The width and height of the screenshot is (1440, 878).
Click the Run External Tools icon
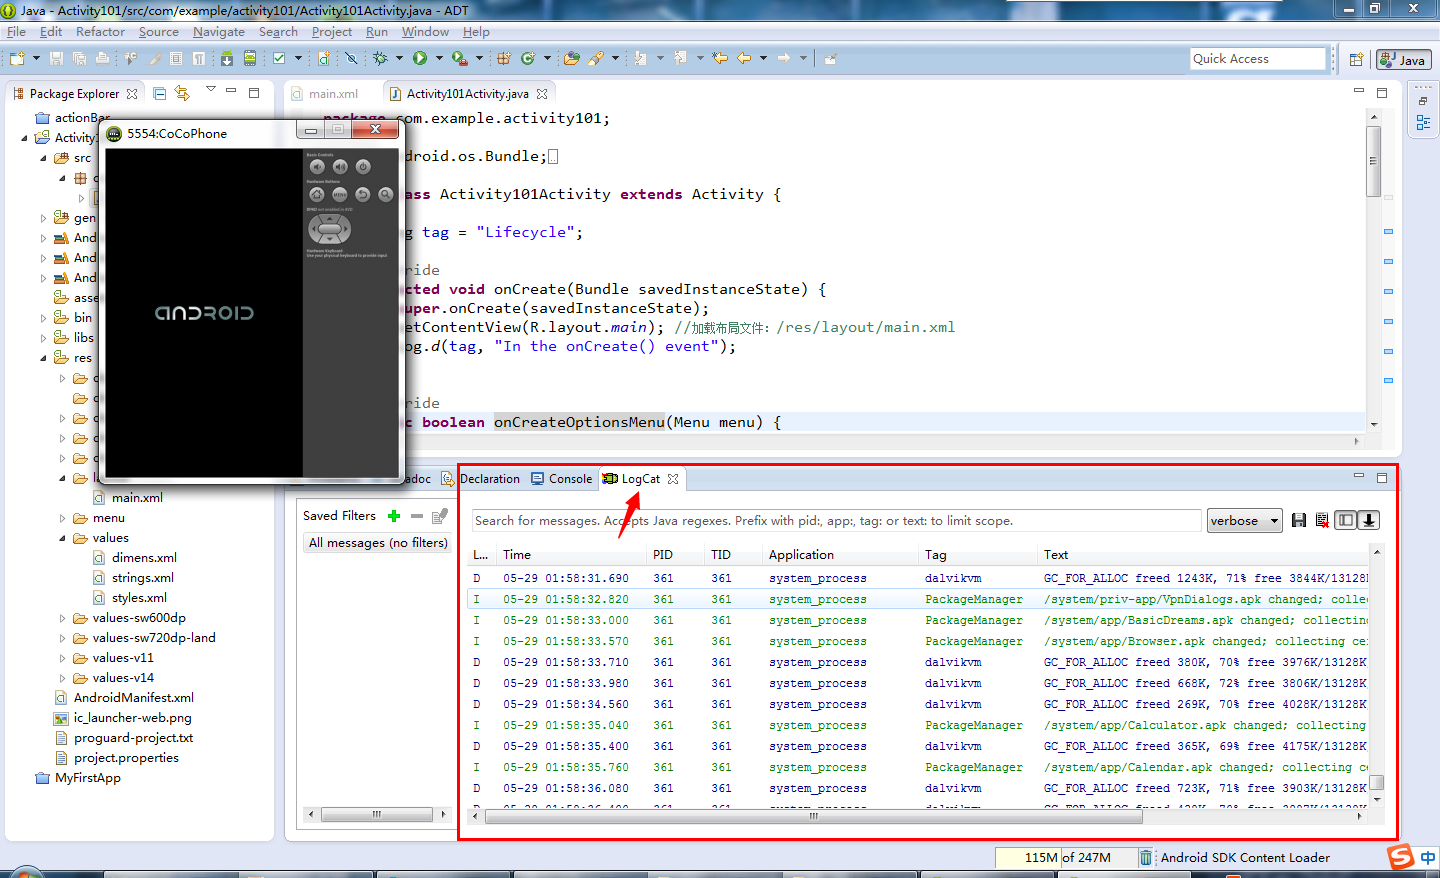[x=459, y=58]
